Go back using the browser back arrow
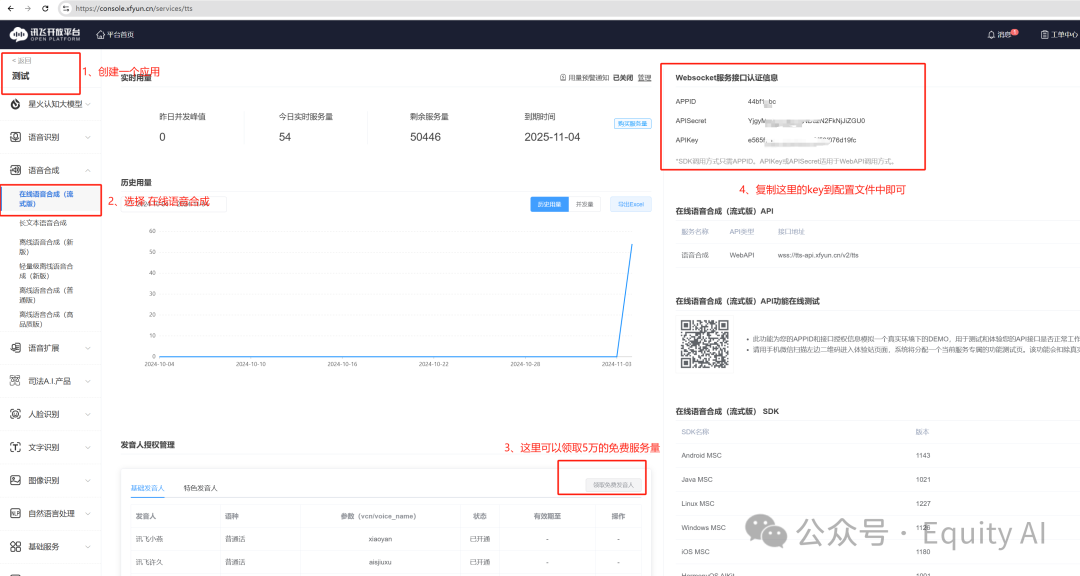 coord(10,8)
